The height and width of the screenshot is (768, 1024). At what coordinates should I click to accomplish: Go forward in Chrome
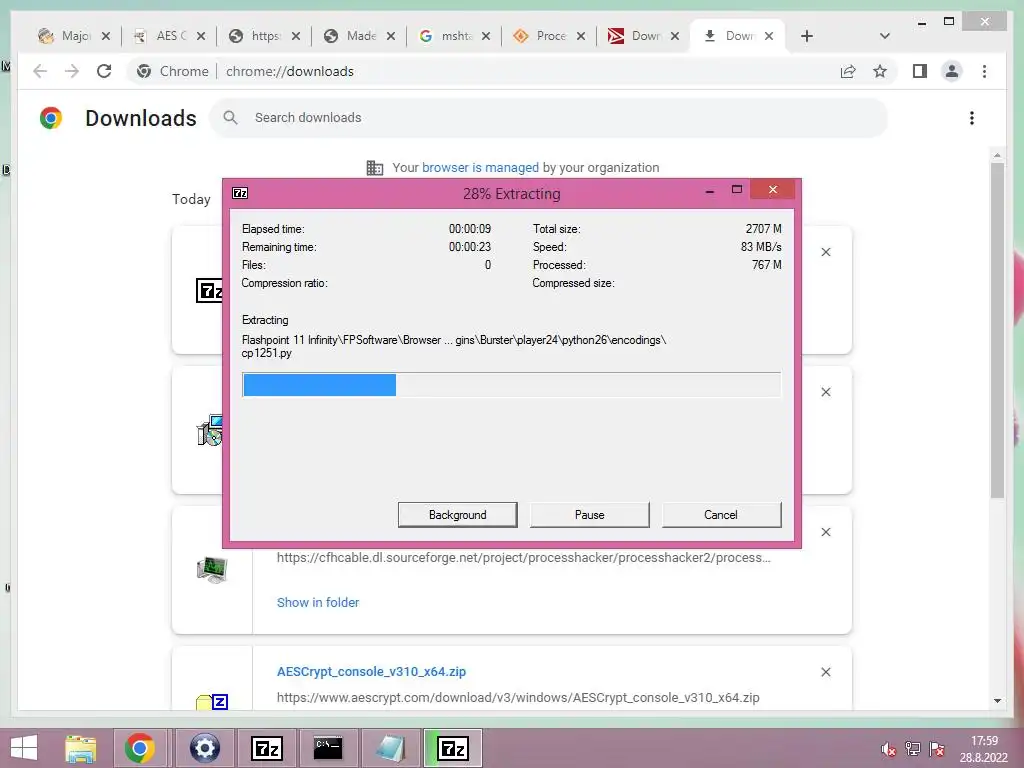tap(72, 71)
